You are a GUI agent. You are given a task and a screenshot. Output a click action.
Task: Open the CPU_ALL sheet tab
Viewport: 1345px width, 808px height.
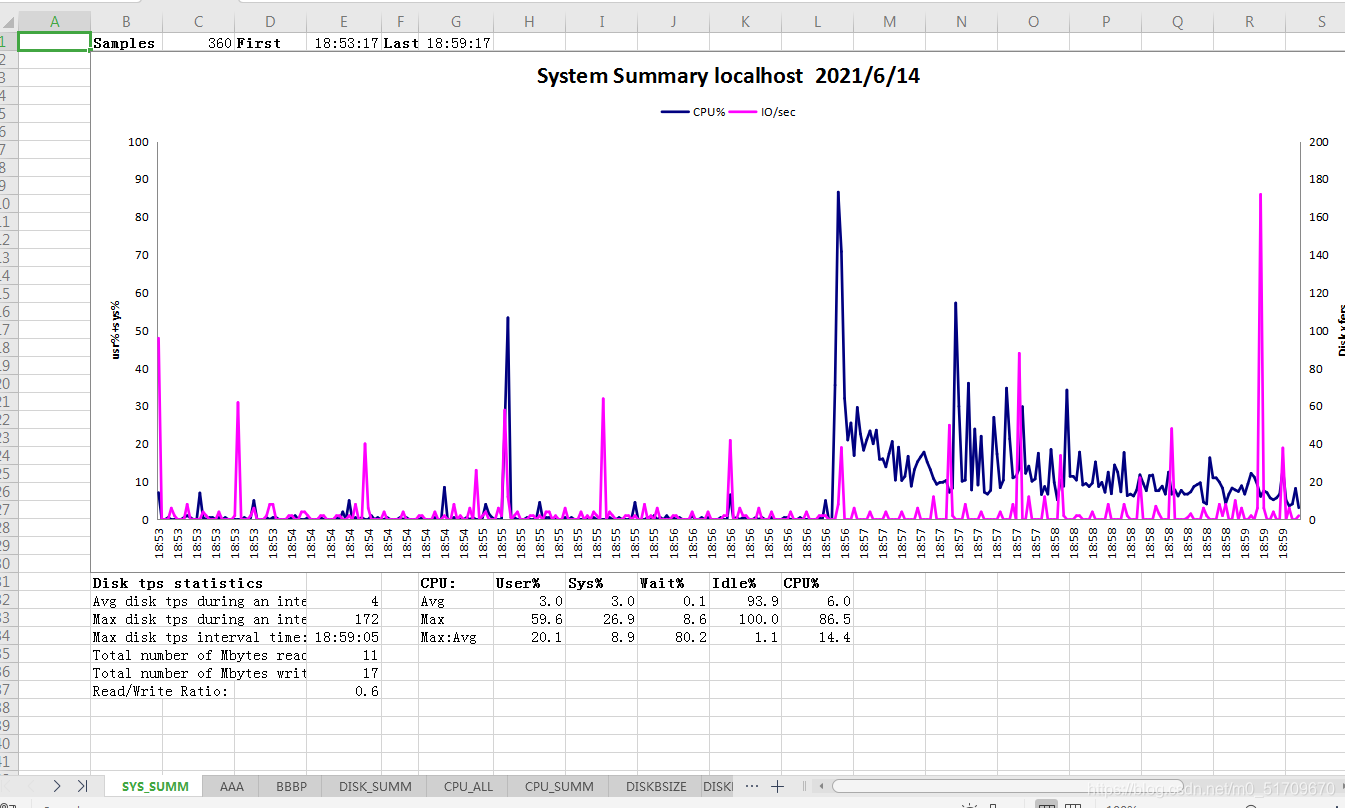468,787
